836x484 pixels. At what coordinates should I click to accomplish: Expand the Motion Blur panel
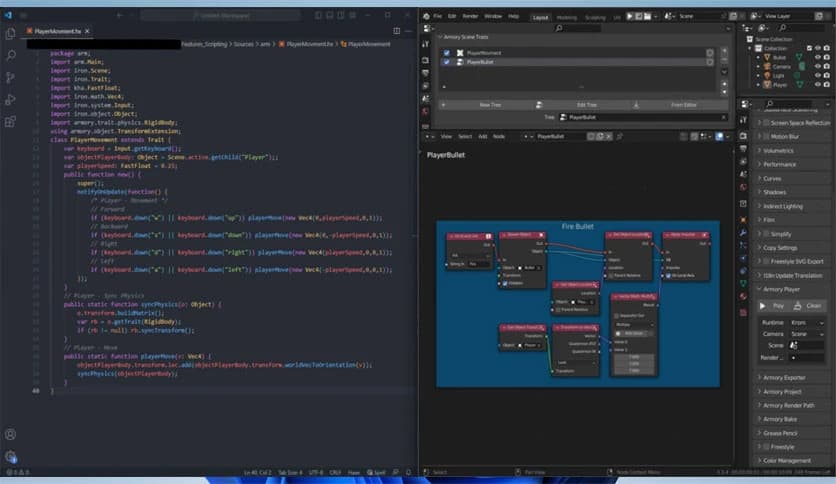(759, 136)
